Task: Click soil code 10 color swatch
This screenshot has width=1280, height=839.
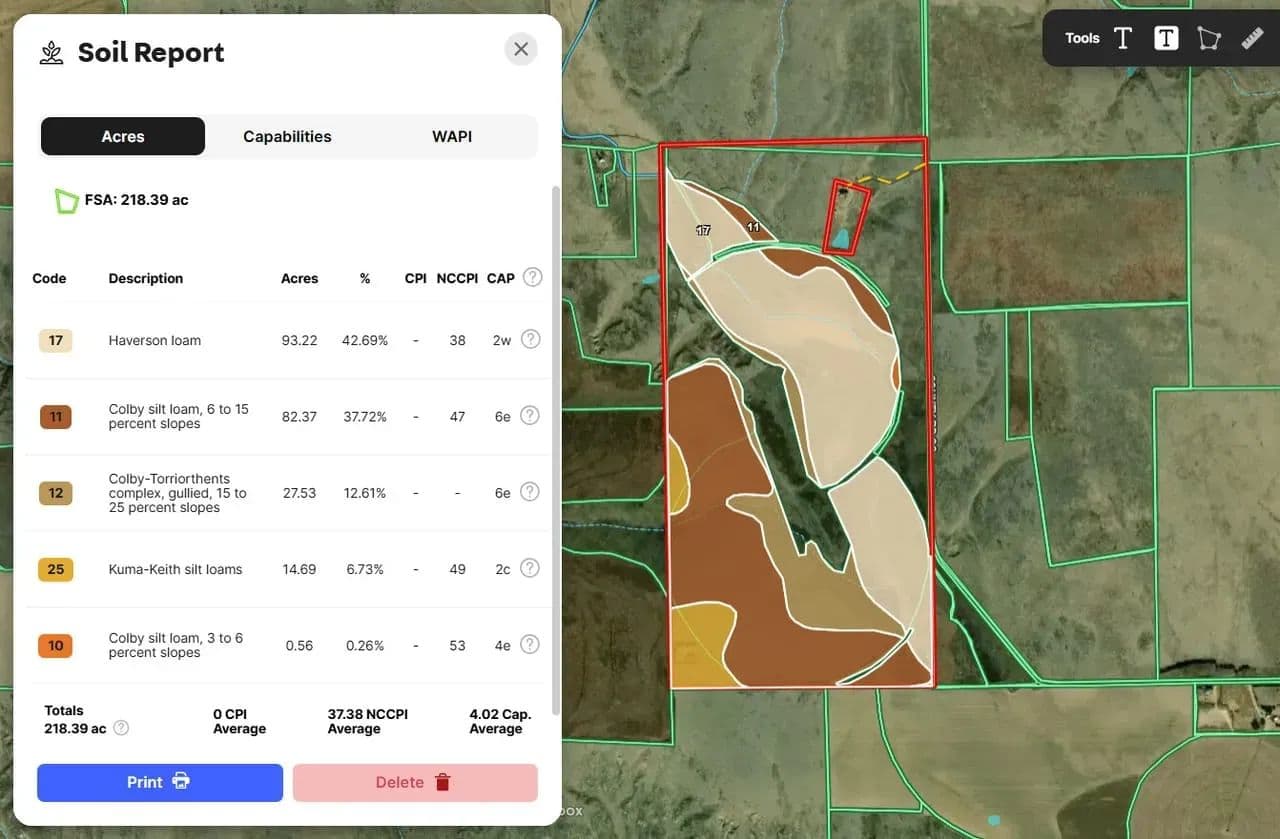Action: tap(56, 645)
